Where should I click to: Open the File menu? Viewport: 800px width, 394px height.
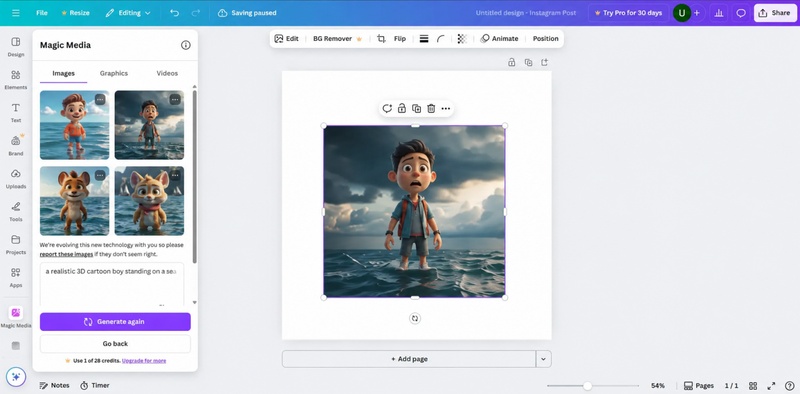(42, 13)
